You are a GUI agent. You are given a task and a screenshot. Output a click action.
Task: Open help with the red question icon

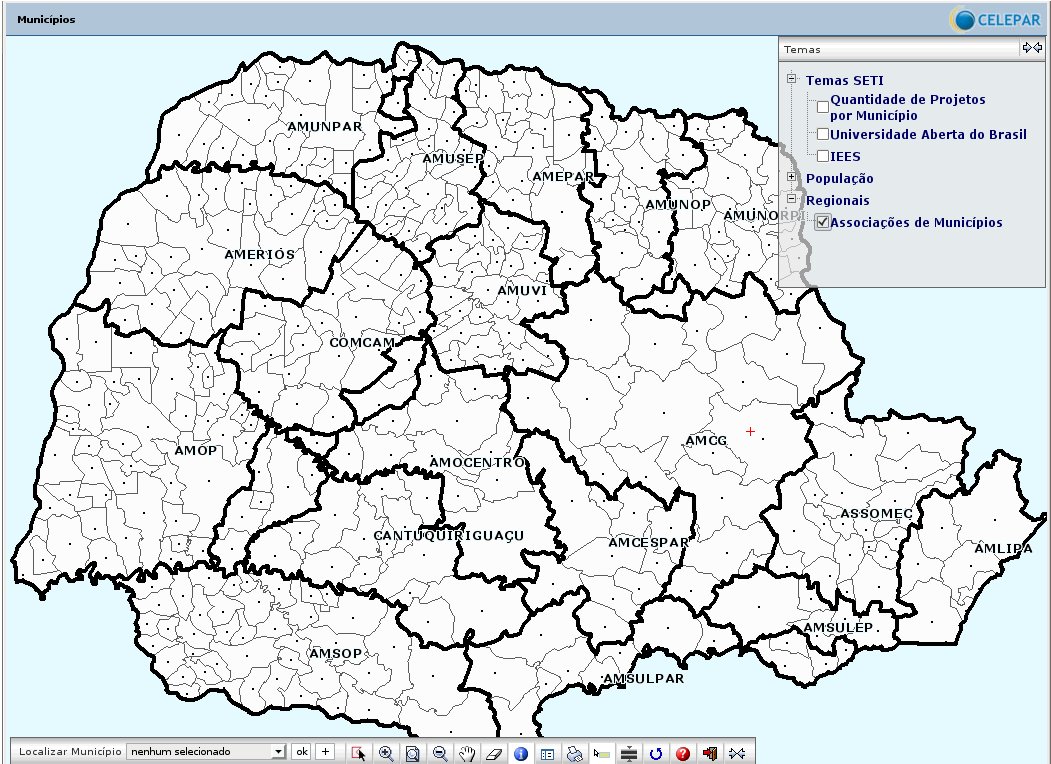(683, 753)
